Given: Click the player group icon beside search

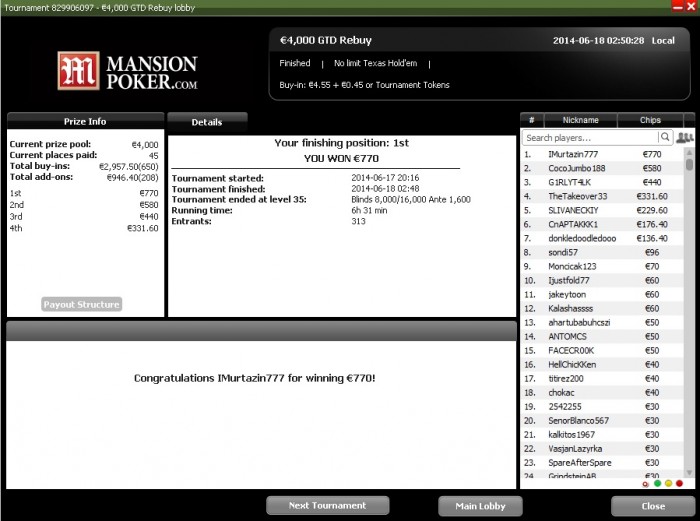Looking at the screenshot, I should 684,138.
